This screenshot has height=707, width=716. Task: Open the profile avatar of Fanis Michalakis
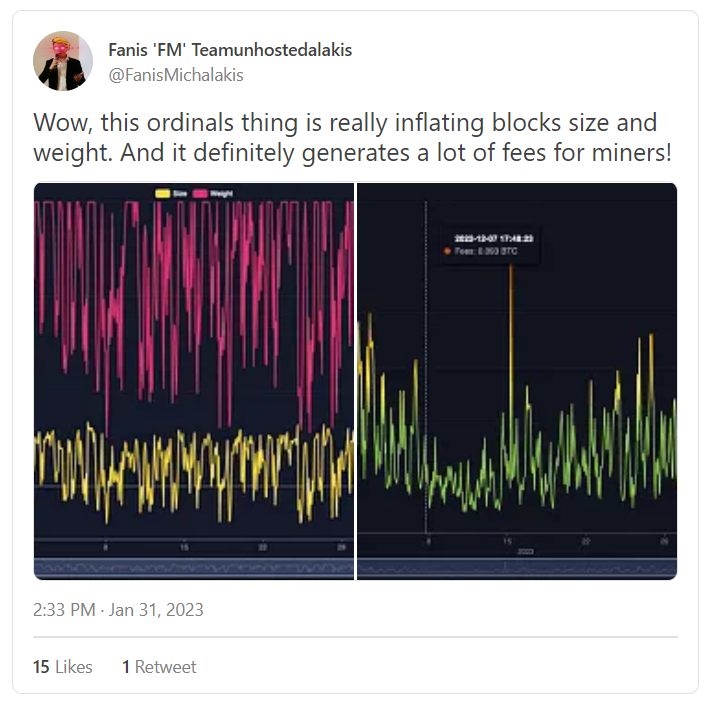(63, 61)
